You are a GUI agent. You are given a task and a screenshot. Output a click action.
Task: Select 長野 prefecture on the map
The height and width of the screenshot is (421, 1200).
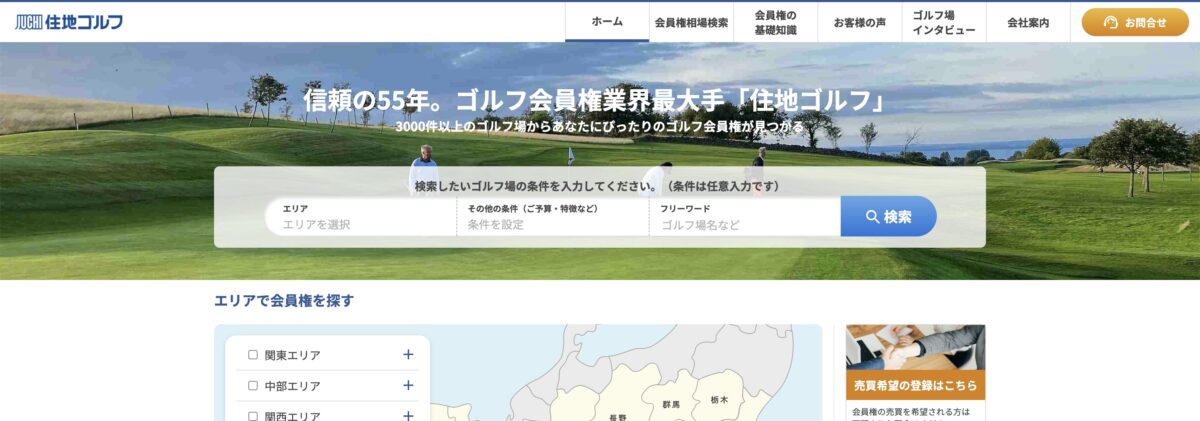click(617, 415)
